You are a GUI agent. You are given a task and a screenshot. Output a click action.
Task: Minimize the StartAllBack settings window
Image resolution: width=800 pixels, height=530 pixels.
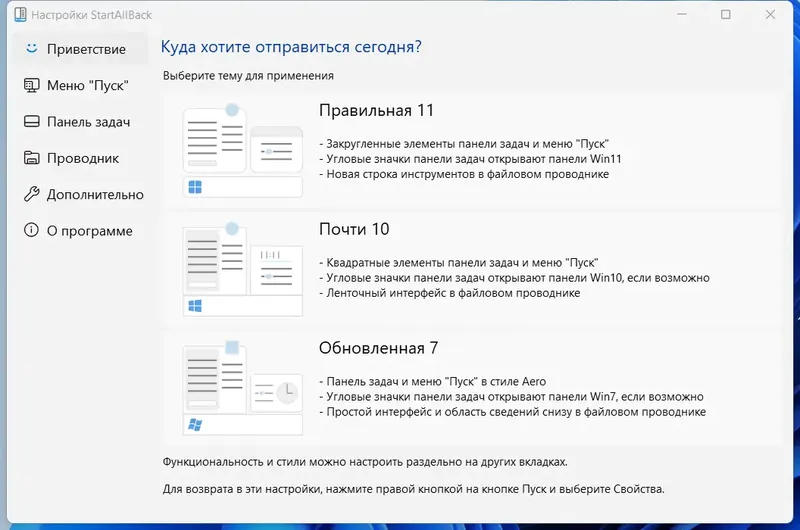click(682, 14)
